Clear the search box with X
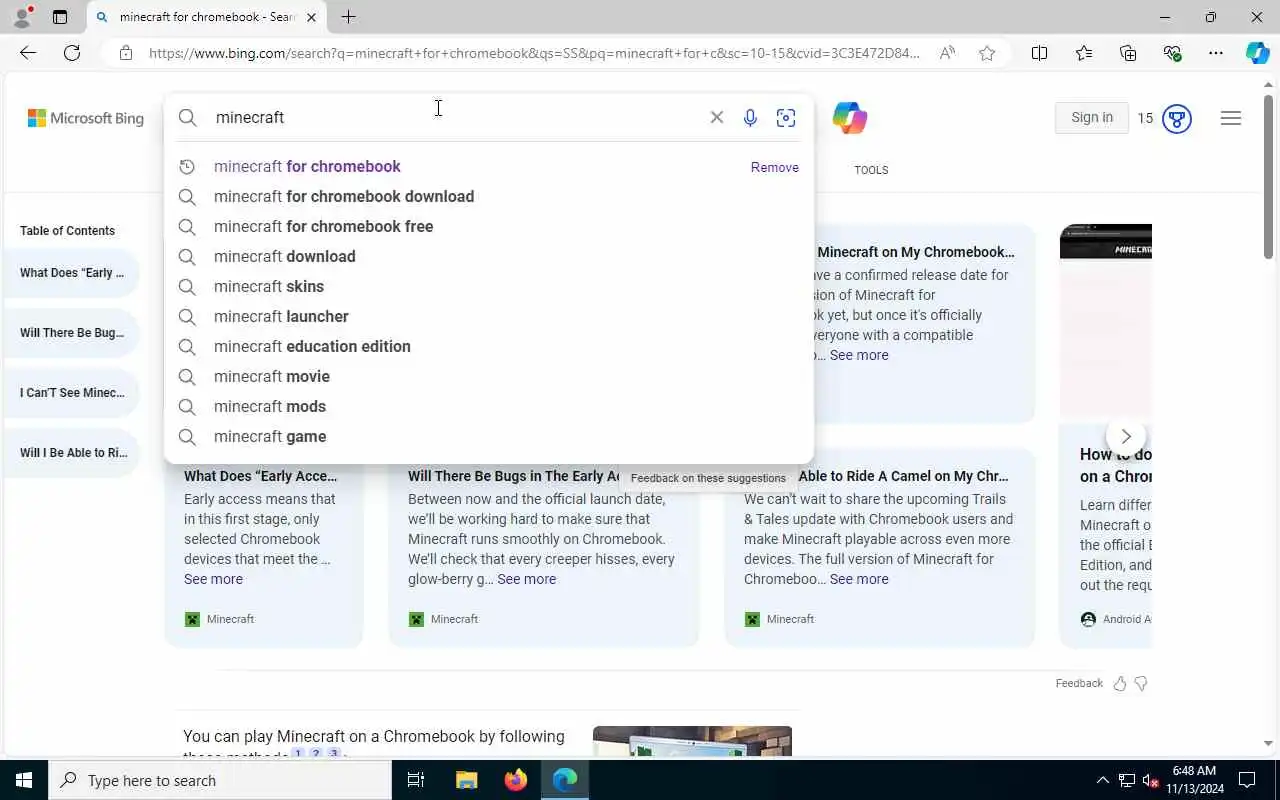The width and height of the screenshot is (1280, 800). (717, 117)
